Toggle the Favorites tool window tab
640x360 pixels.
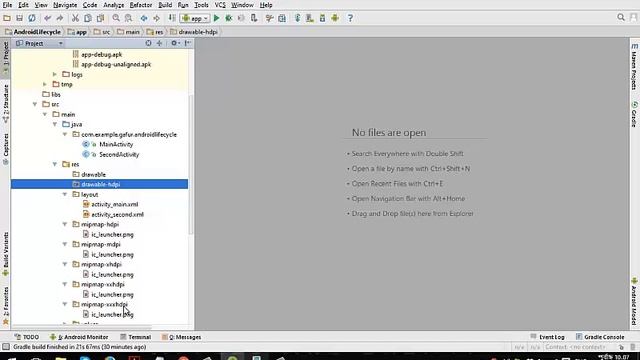point(6,305)
